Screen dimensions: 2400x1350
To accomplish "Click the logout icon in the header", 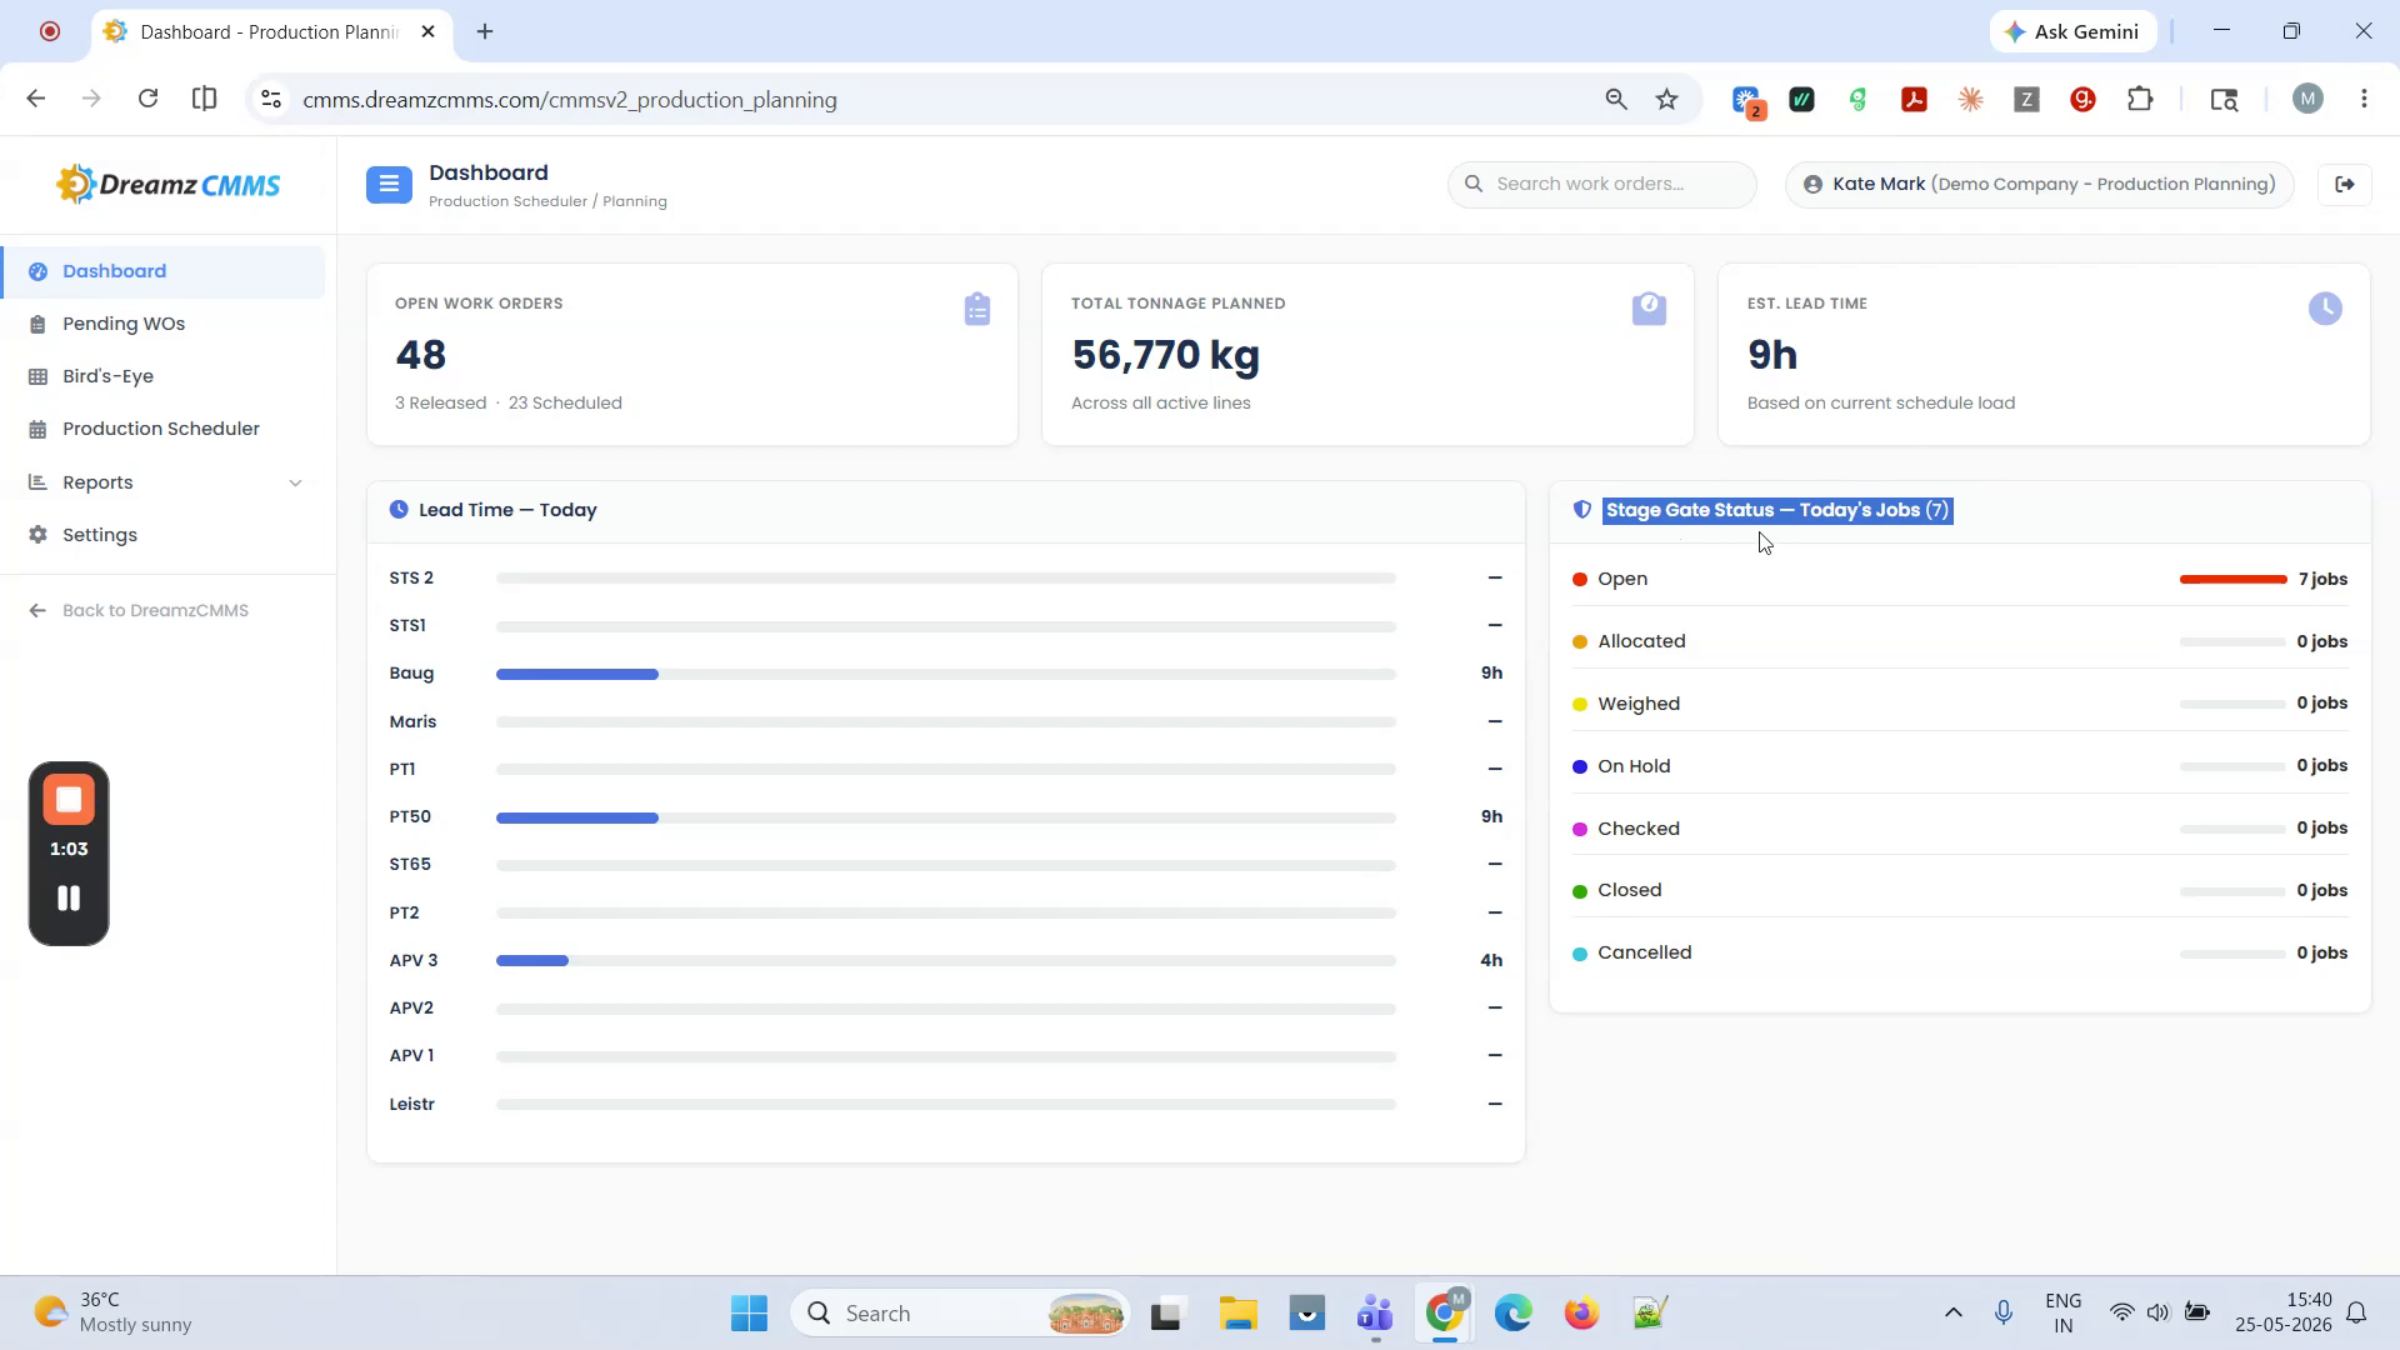I will tap(2345, 184).
